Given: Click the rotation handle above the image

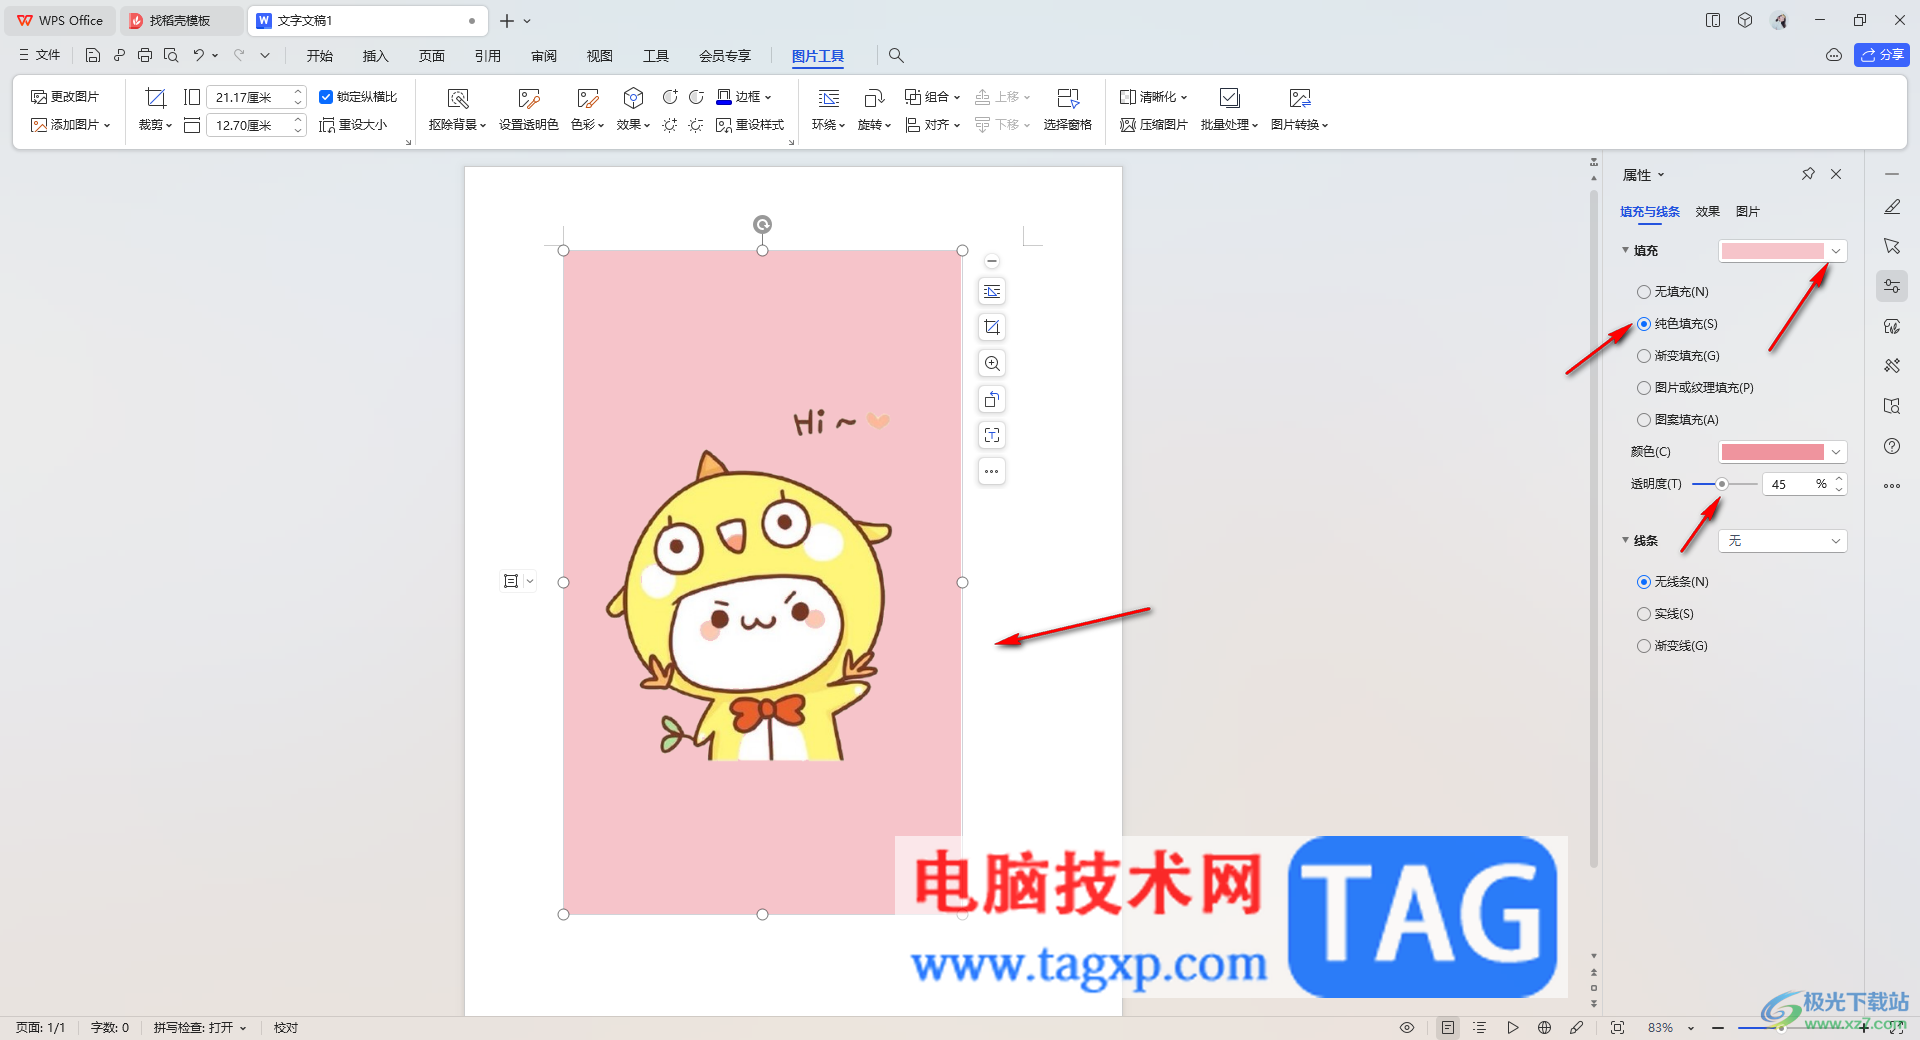Looking at the screenshot, I should [x=762, y=225].
